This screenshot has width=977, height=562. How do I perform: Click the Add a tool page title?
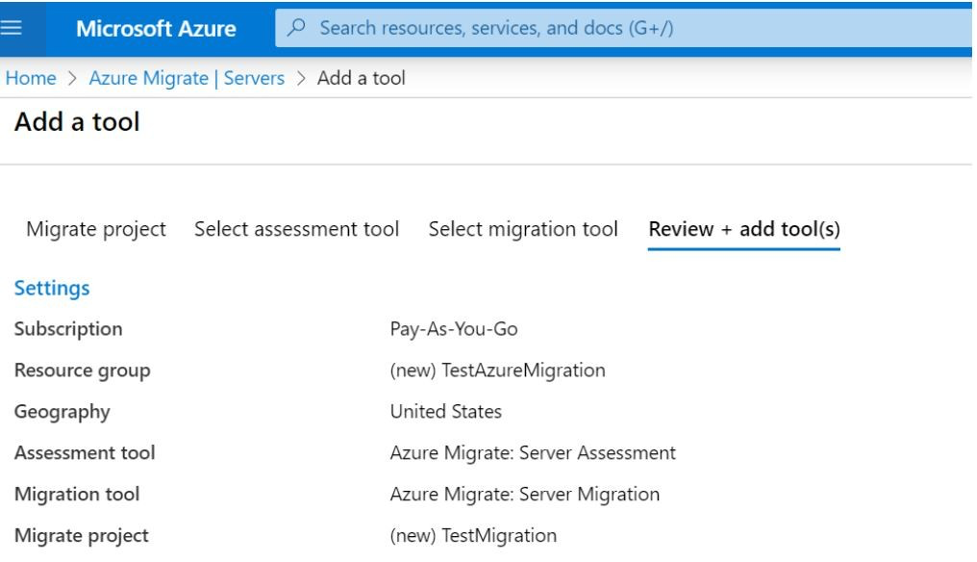(x=77, y=122)
